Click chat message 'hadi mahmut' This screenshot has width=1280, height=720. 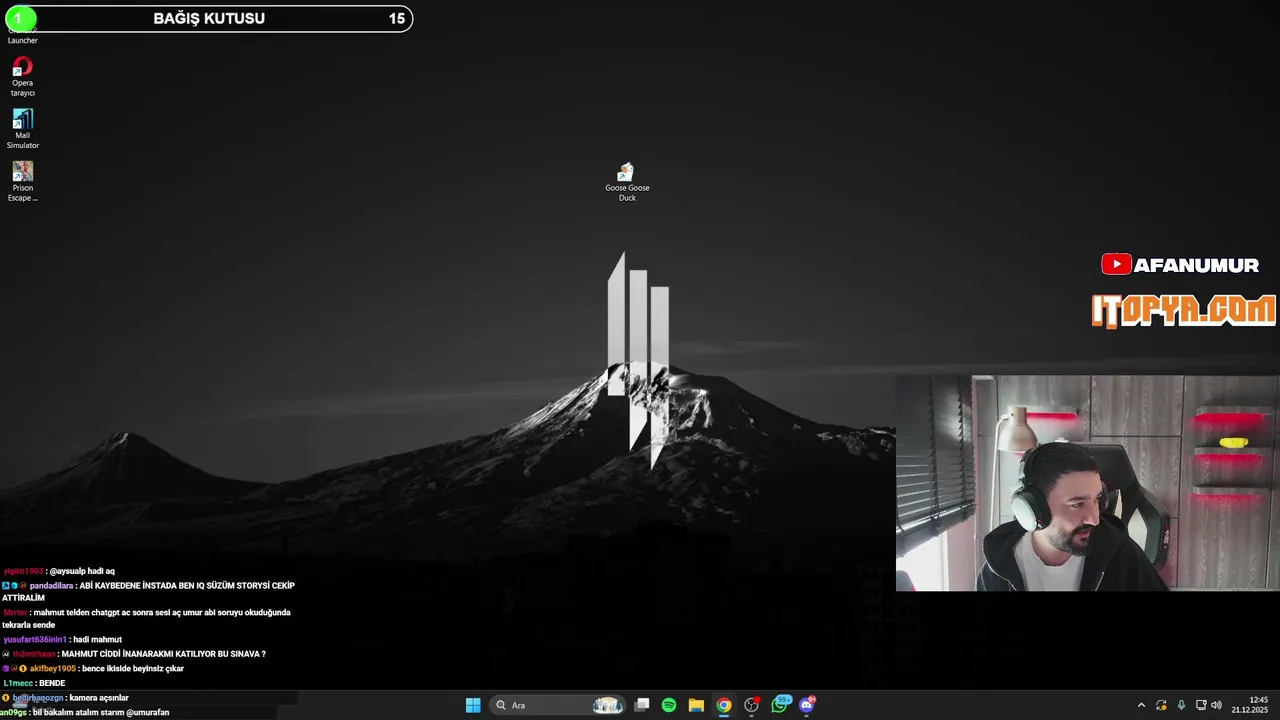tap(97, 640)
